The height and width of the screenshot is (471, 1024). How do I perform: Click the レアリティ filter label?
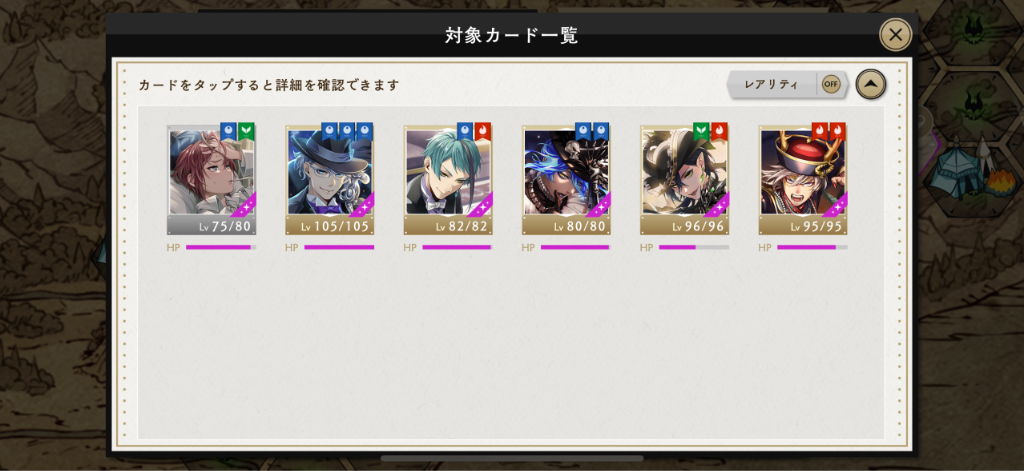(x=771, y=84)
